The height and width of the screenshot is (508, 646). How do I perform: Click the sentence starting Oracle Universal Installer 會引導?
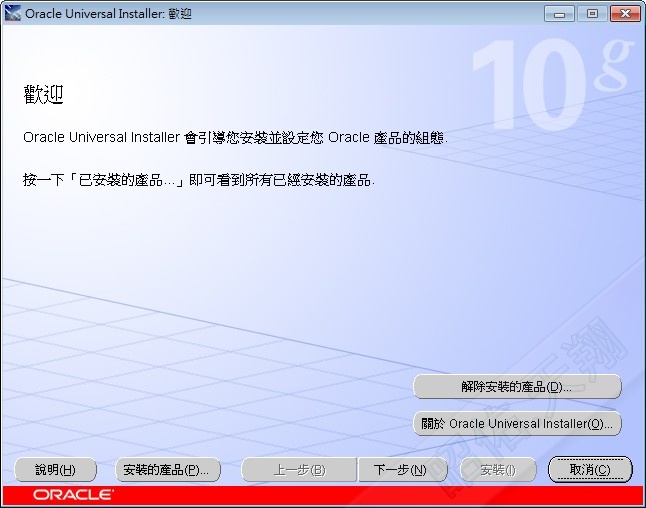pyautogui.click(x=235, y=137)
